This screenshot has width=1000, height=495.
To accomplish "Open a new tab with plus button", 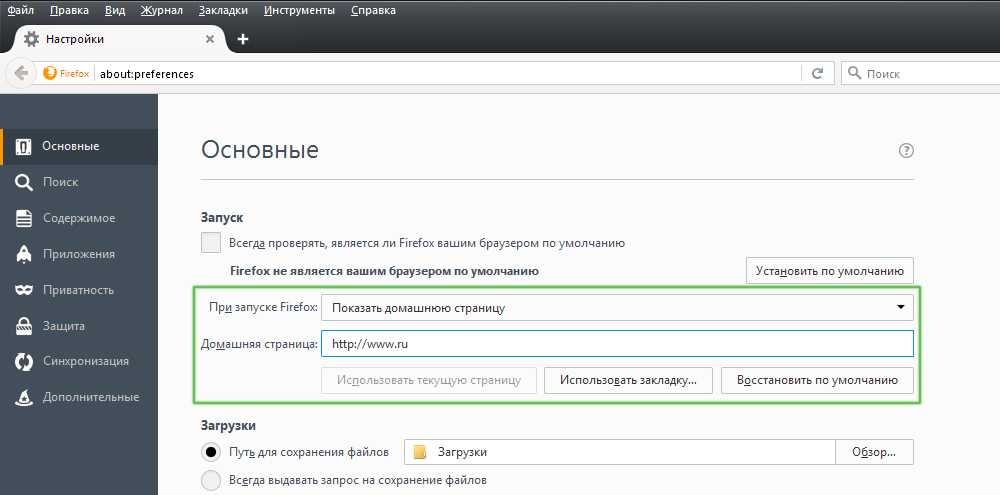I will point(243,39).
